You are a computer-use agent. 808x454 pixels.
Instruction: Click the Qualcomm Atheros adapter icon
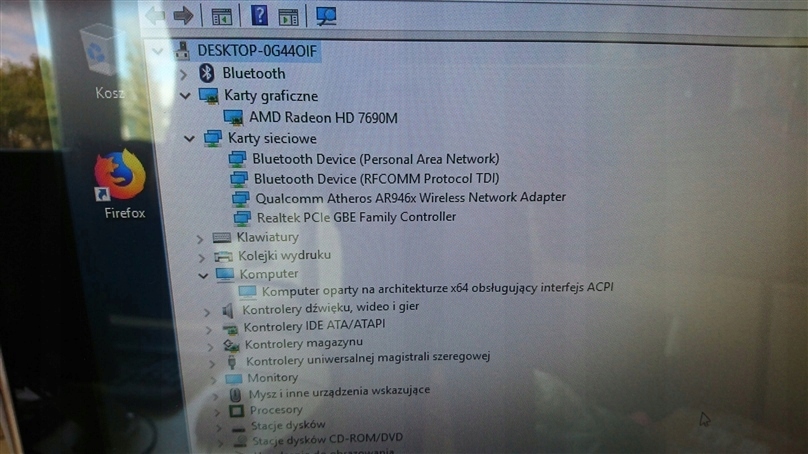coord(241,198)
